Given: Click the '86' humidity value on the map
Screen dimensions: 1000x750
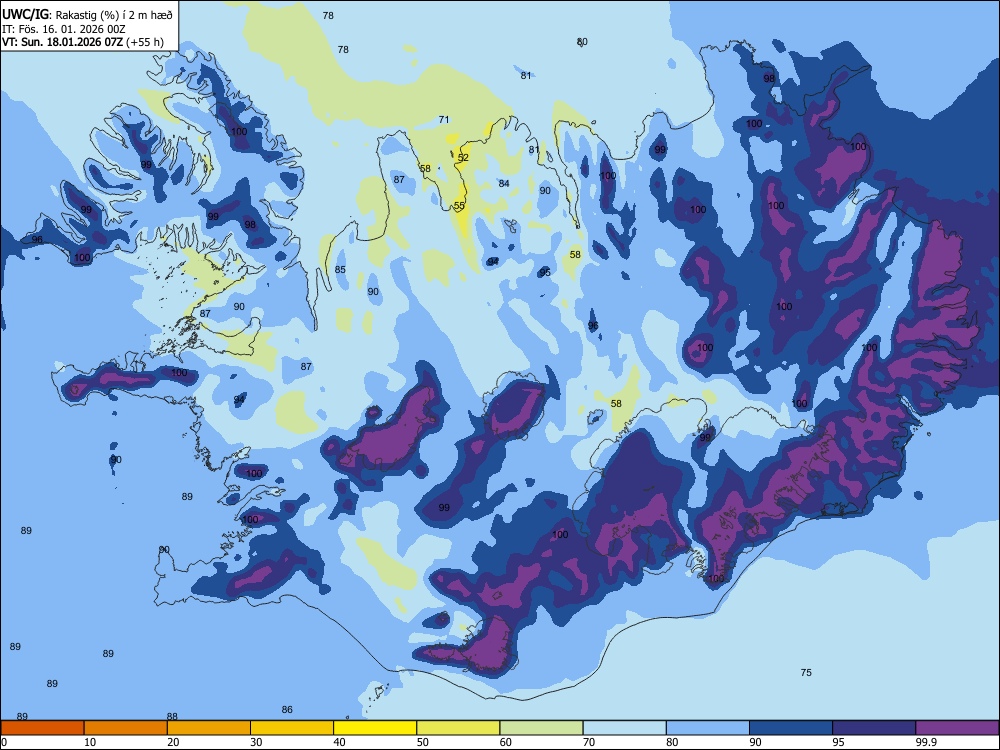Looking at the screenshot, I should 287,709.
